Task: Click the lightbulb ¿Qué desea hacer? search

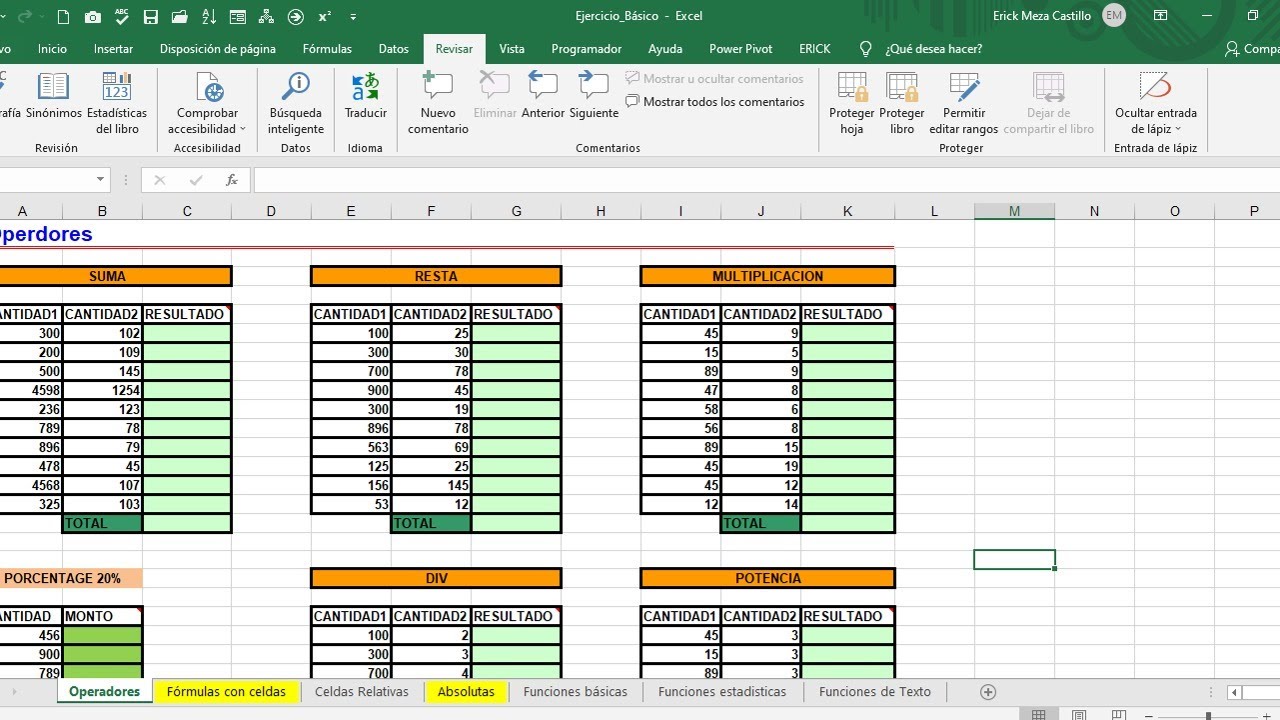Action: click(922, 48)
